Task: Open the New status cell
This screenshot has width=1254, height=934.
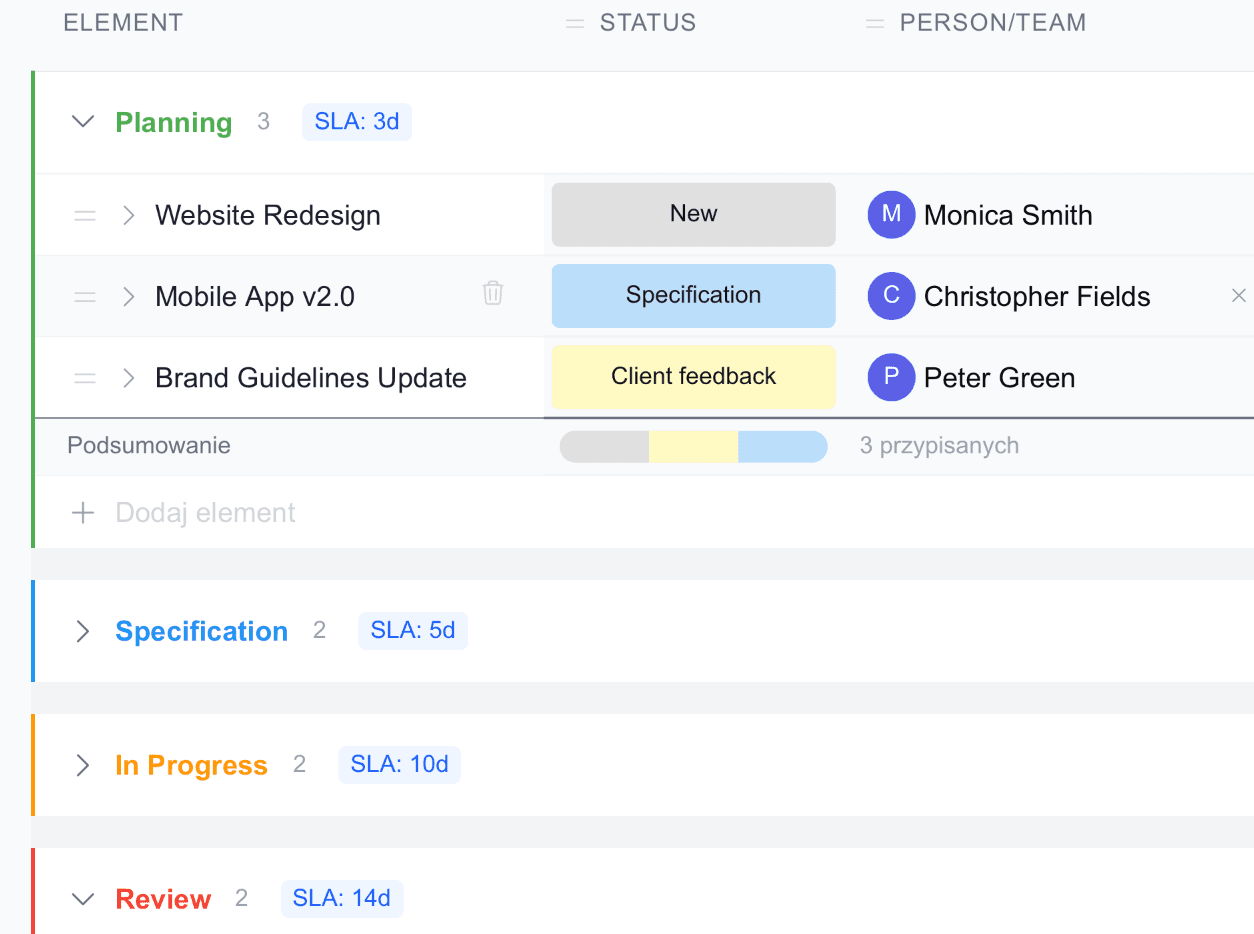Action: (693, 214)
